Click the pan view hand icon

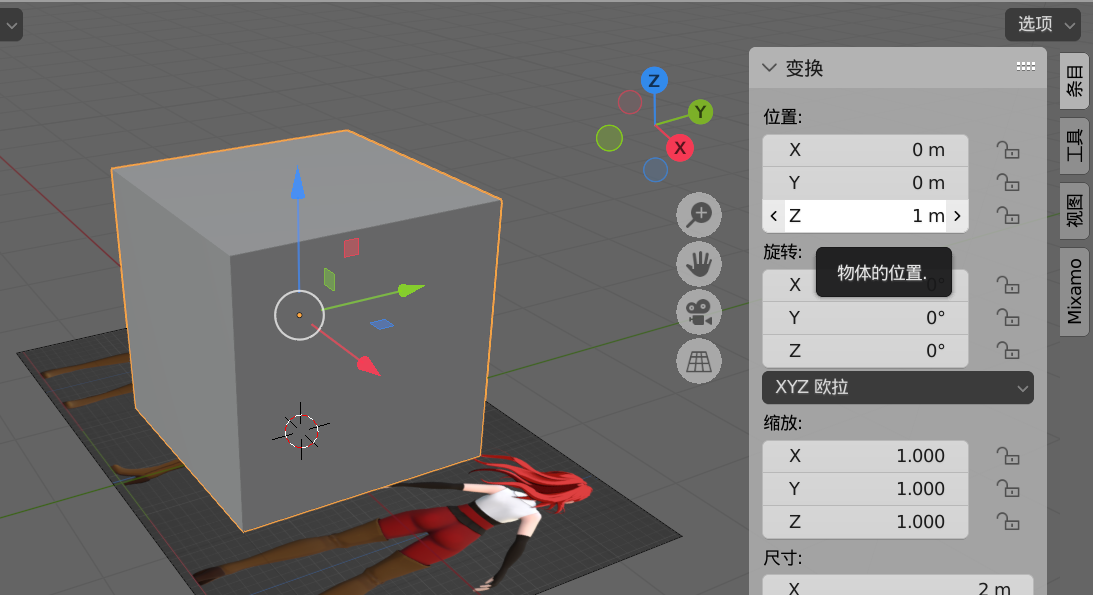coord(699,263)
